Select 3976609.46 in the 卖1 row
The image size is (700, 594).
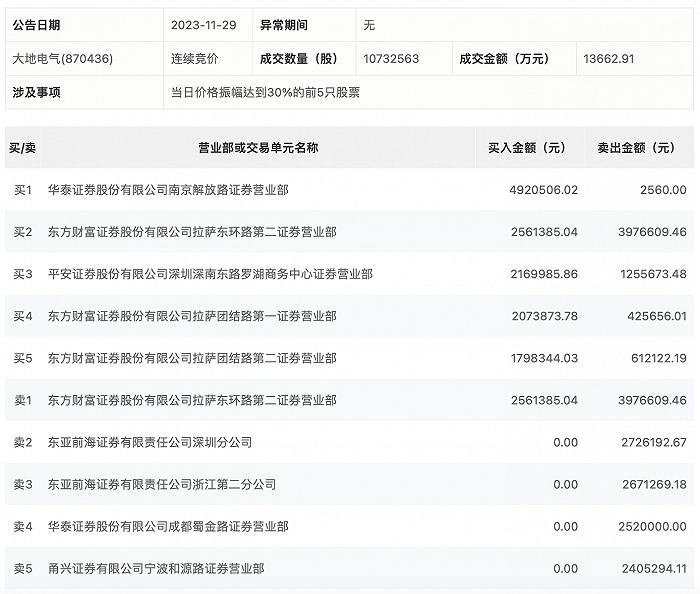click(x=652, y=400)
